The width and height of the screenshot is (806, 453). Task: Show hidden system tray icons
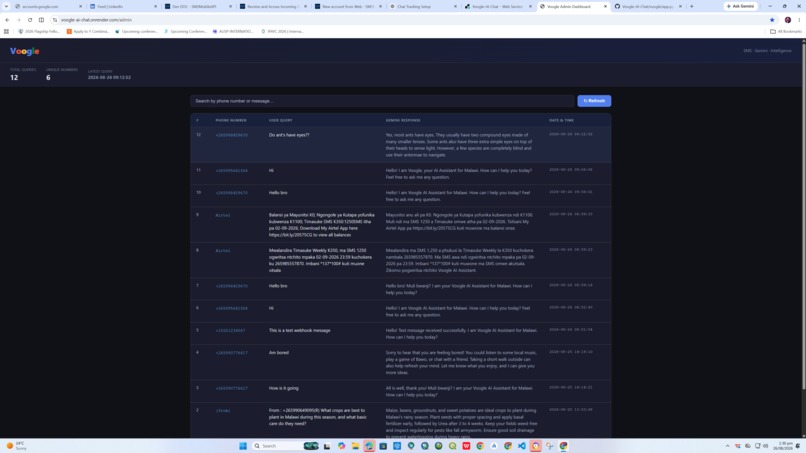pos(727,446)
